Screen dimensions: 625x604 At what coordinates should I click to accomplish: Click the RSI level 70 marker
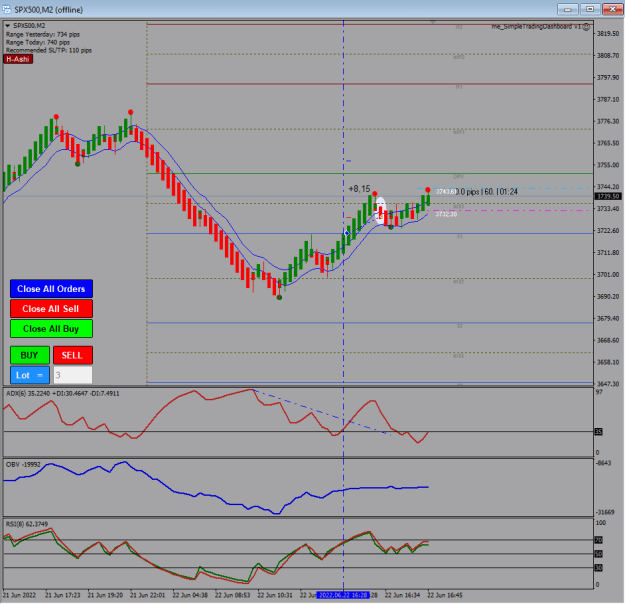[598, 540]
